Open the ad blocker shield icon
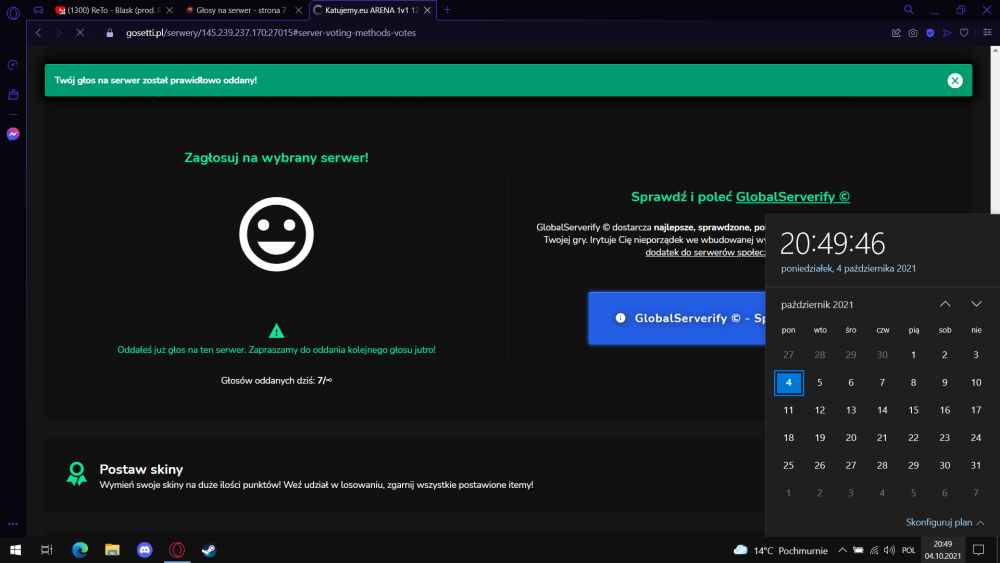Viewport: 1000px width, 563px height. 930,33
